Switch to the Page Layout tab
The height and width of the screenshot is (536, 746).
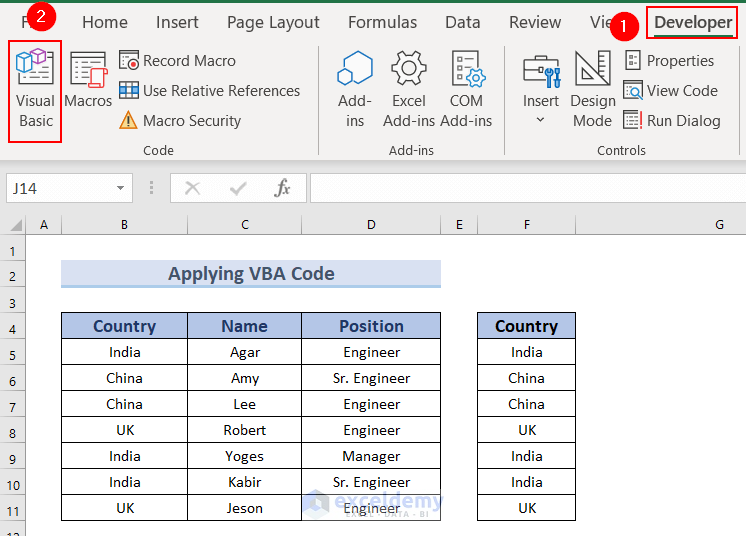click(x=273, y=22)
